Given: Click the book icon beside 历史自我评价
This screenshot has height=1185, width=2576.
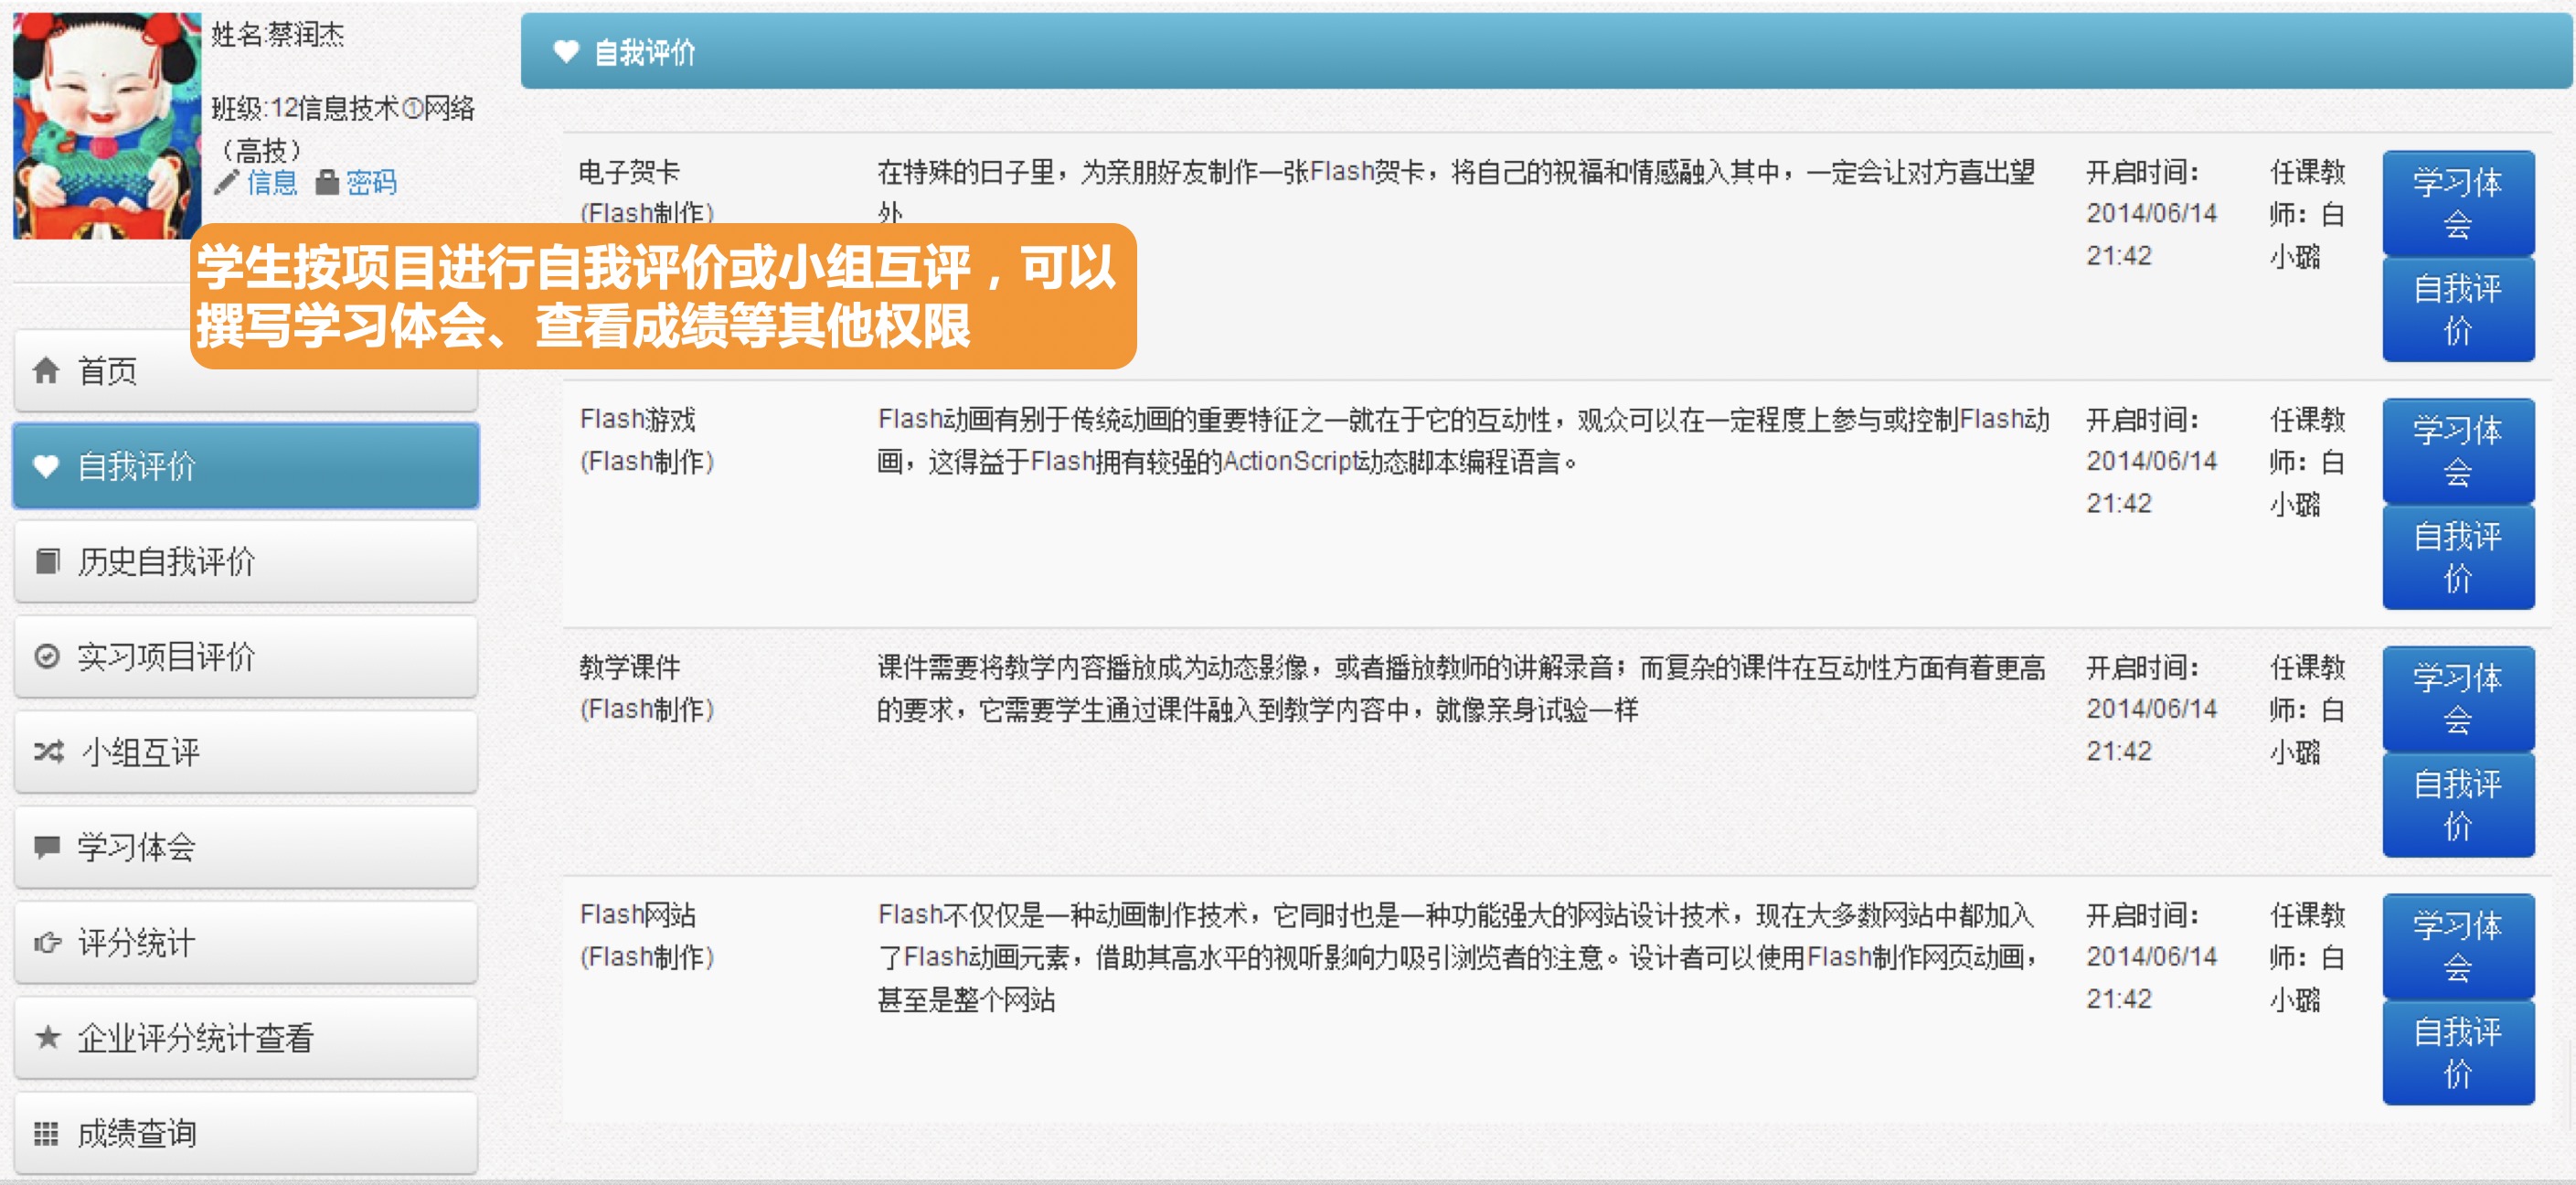Looking at the screenshot, I should coord(46,561).
